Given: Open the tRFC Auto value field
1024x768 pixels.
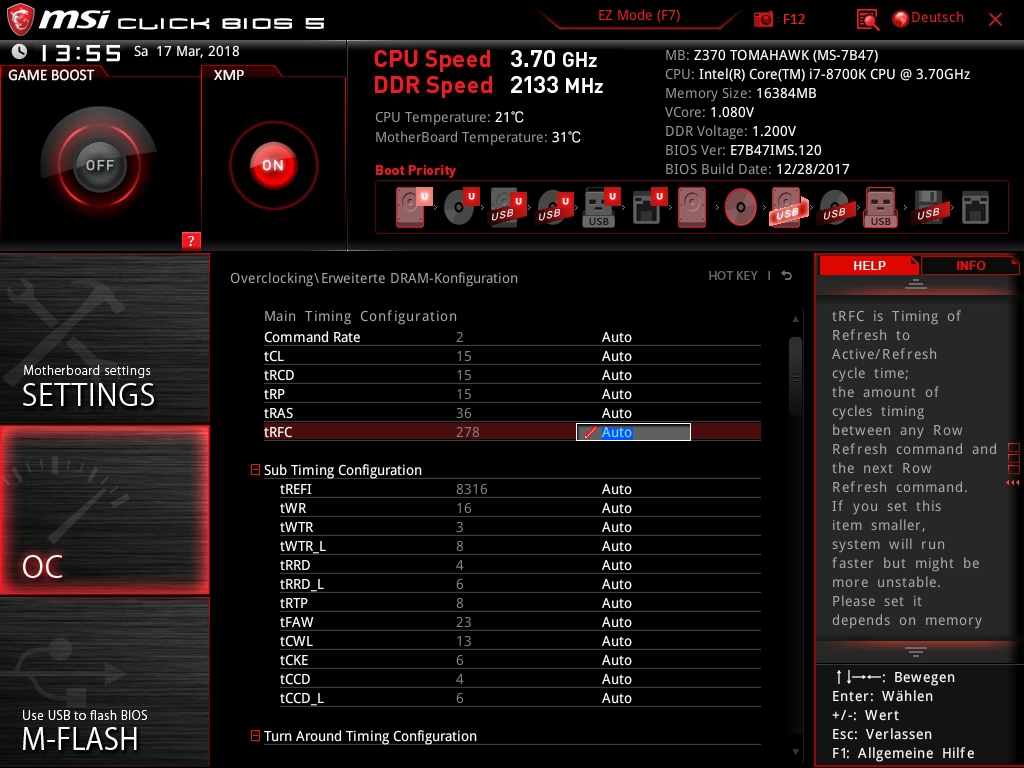Looking at the screenshot, I should point(633,432).
